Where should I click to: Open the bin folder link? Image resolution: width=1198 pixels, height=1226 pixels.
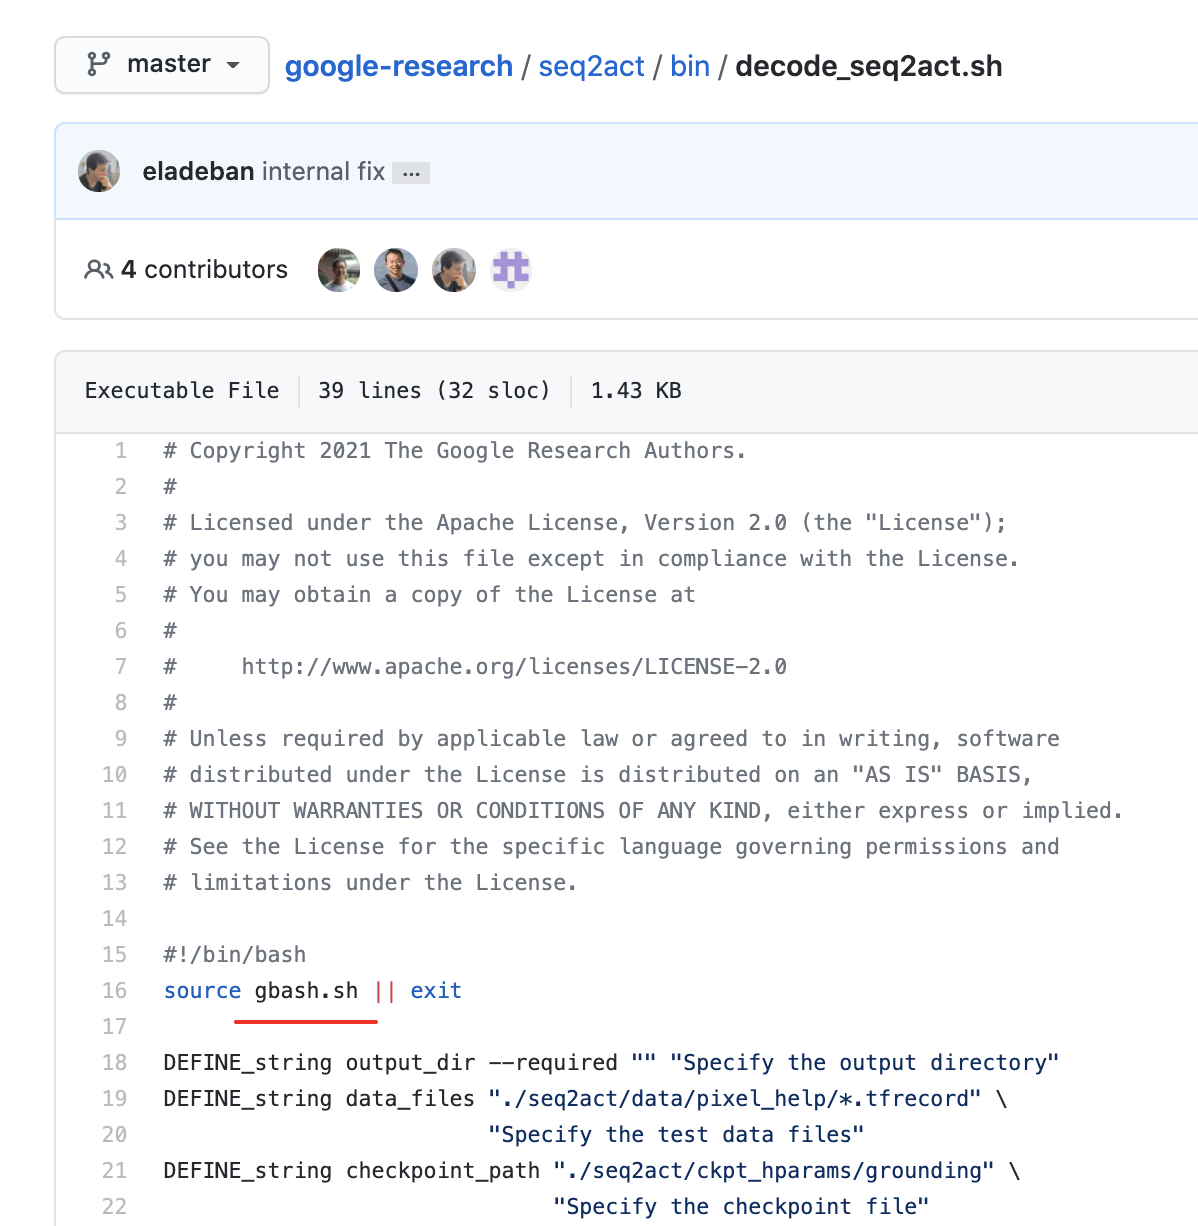[690, 66]
